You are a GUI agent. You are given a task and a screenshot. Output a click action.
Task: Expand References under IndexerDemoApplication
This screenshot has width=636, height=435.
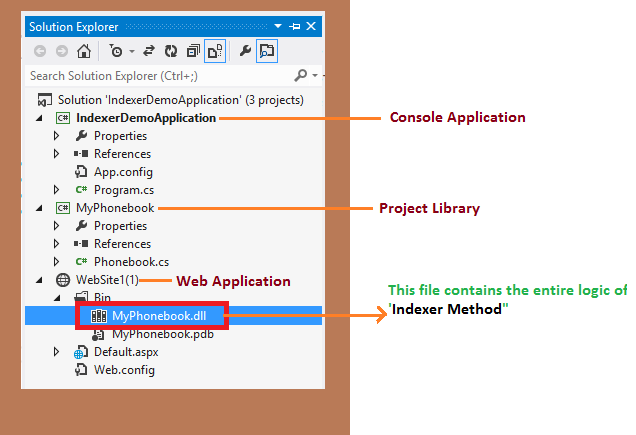[56, 154]
